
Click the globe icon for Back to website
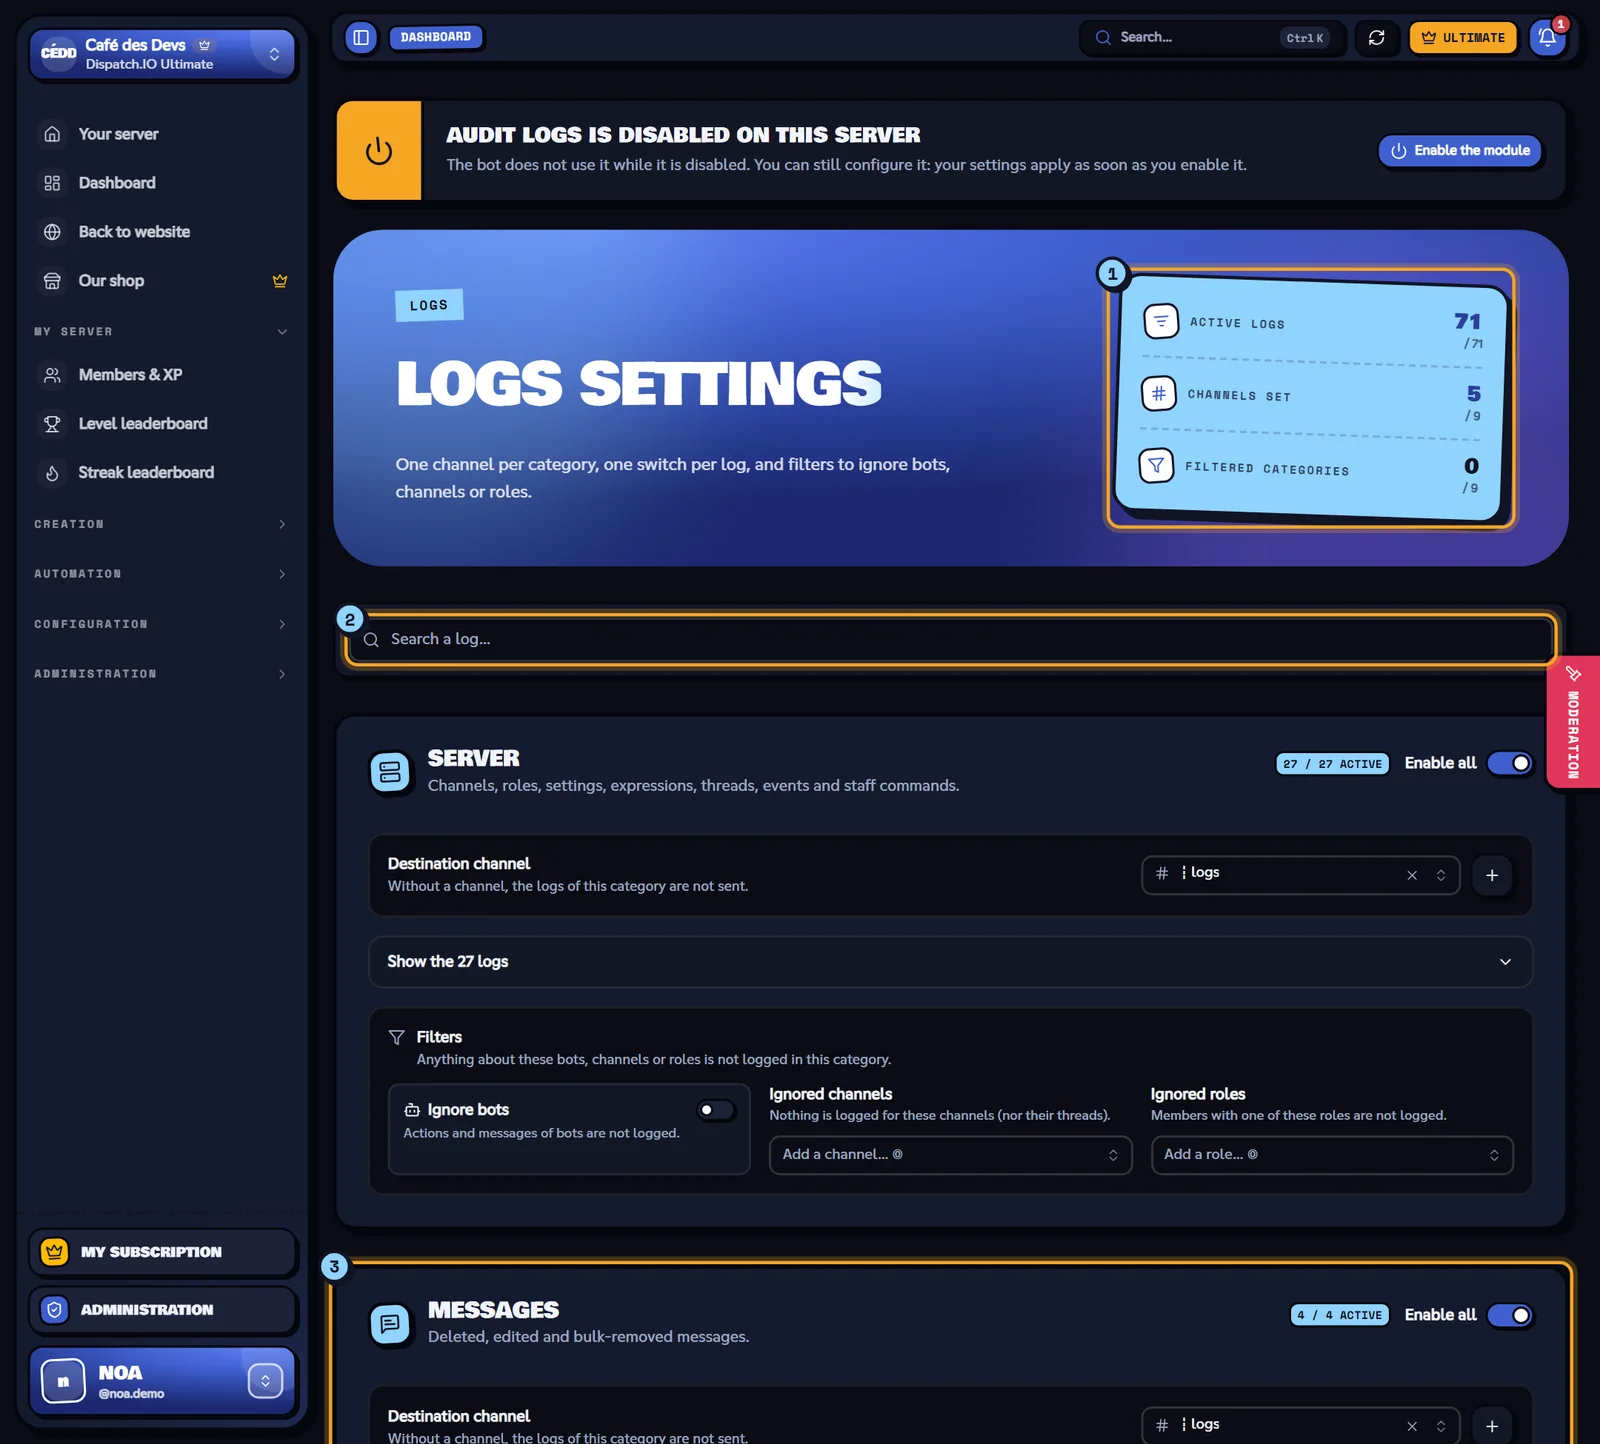click(53, 232)
